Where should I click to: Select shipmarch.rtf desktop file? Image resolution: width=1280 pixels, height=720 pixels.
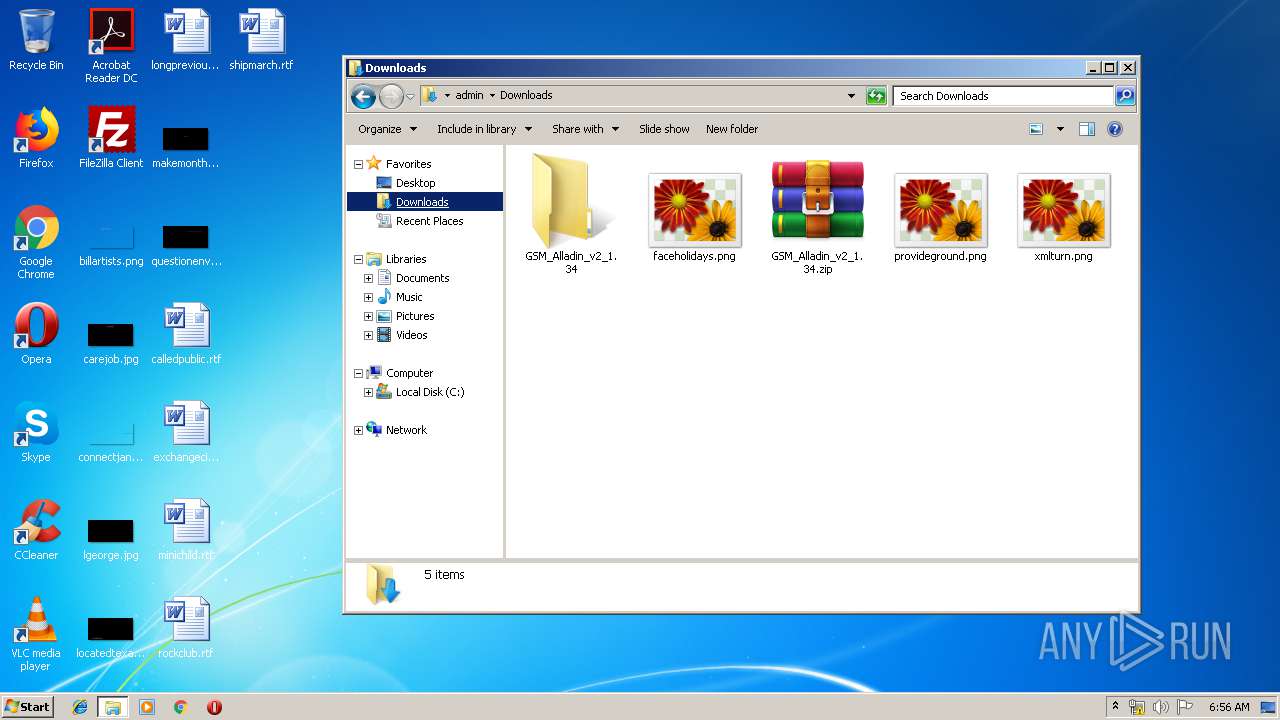[x=261, y=40]
